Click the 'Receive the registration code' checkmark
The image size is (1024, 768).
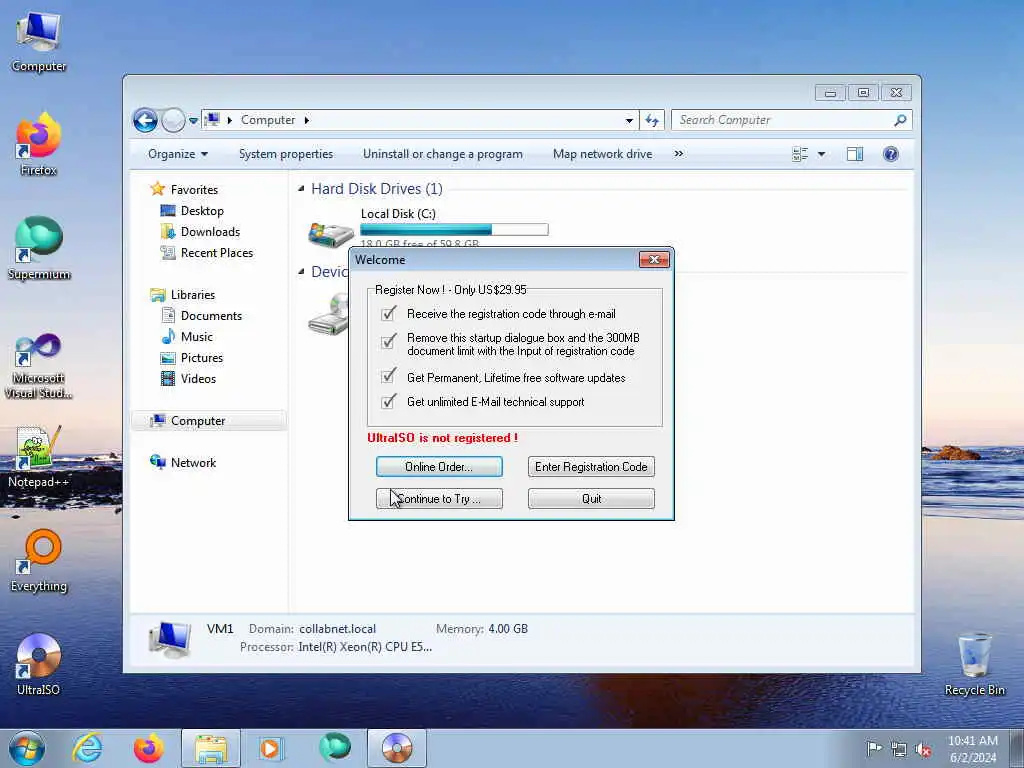pyautogui.click(x=389, y=313)
